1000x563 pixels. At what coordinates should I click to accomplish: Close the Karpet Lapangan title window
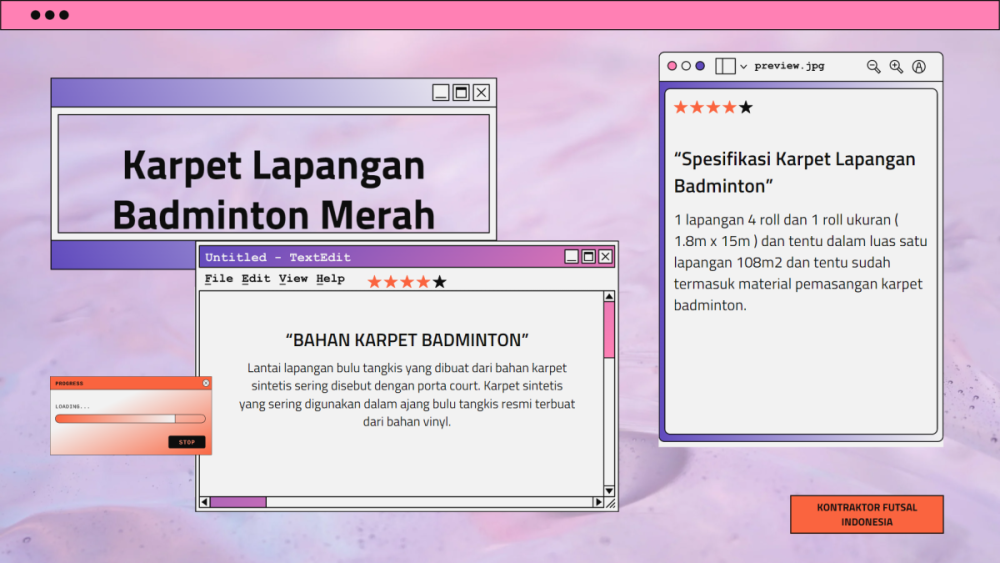[x=482, y=92]
